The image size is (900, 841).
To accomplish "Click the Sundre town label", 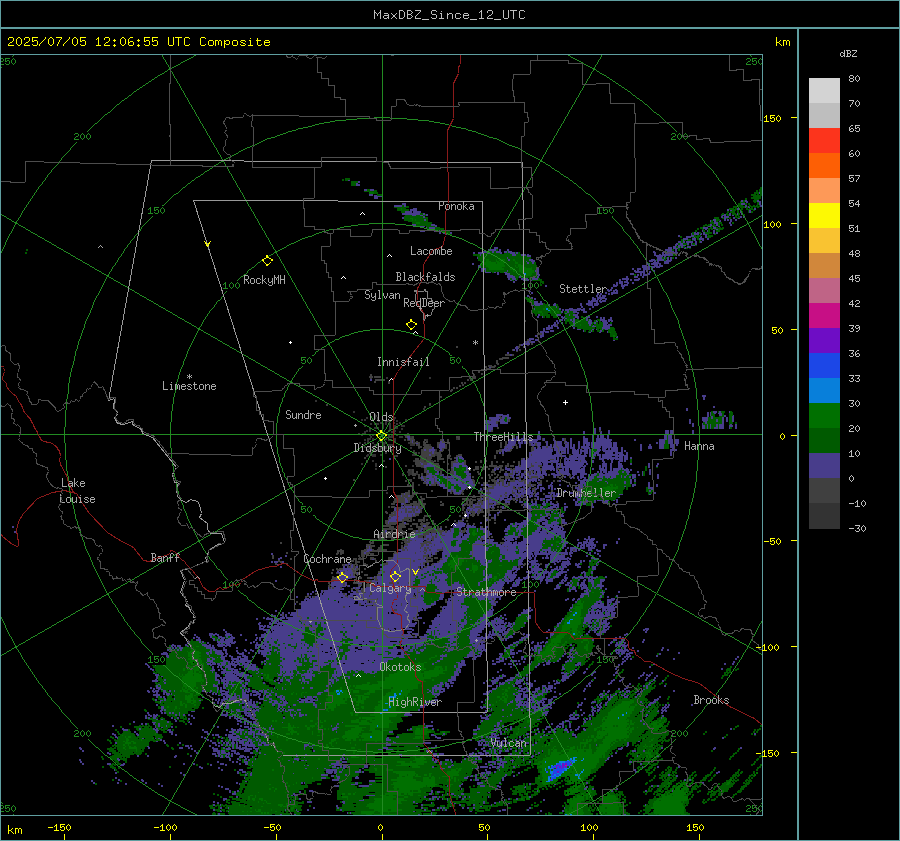I will (x=303, y=414).
